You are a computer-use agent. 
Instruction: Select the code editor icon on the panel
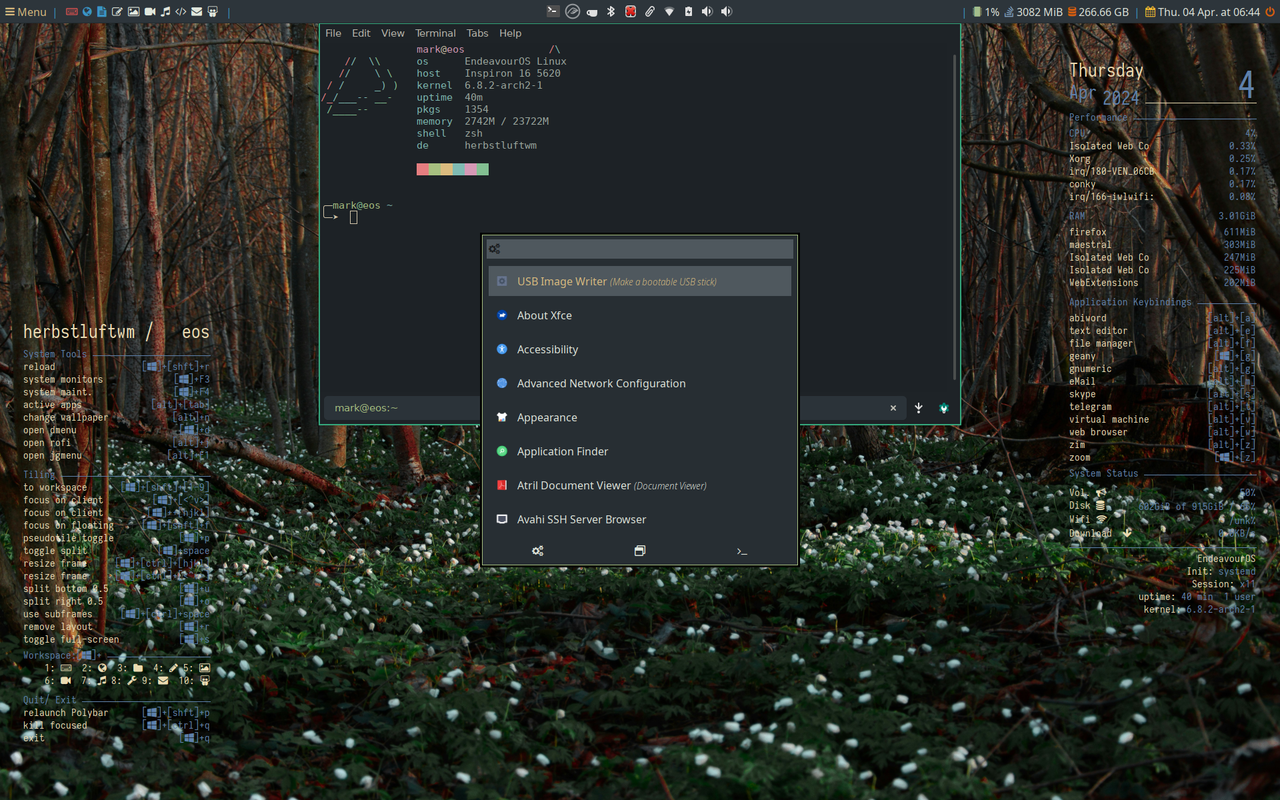181,11
